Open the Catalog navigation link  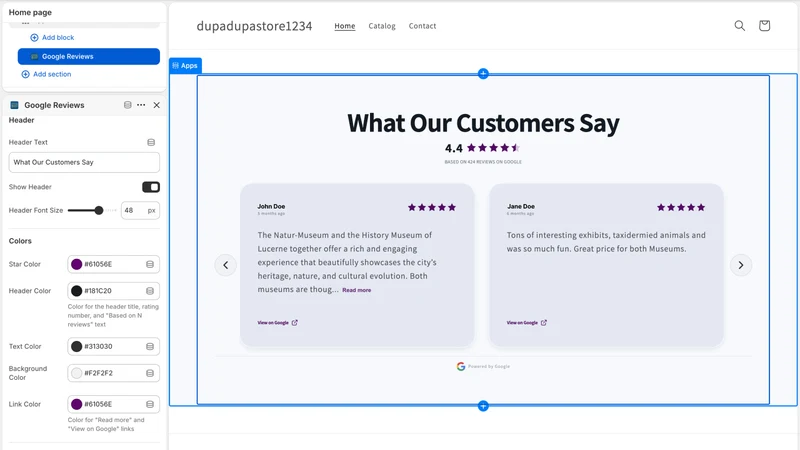[382, 26]
